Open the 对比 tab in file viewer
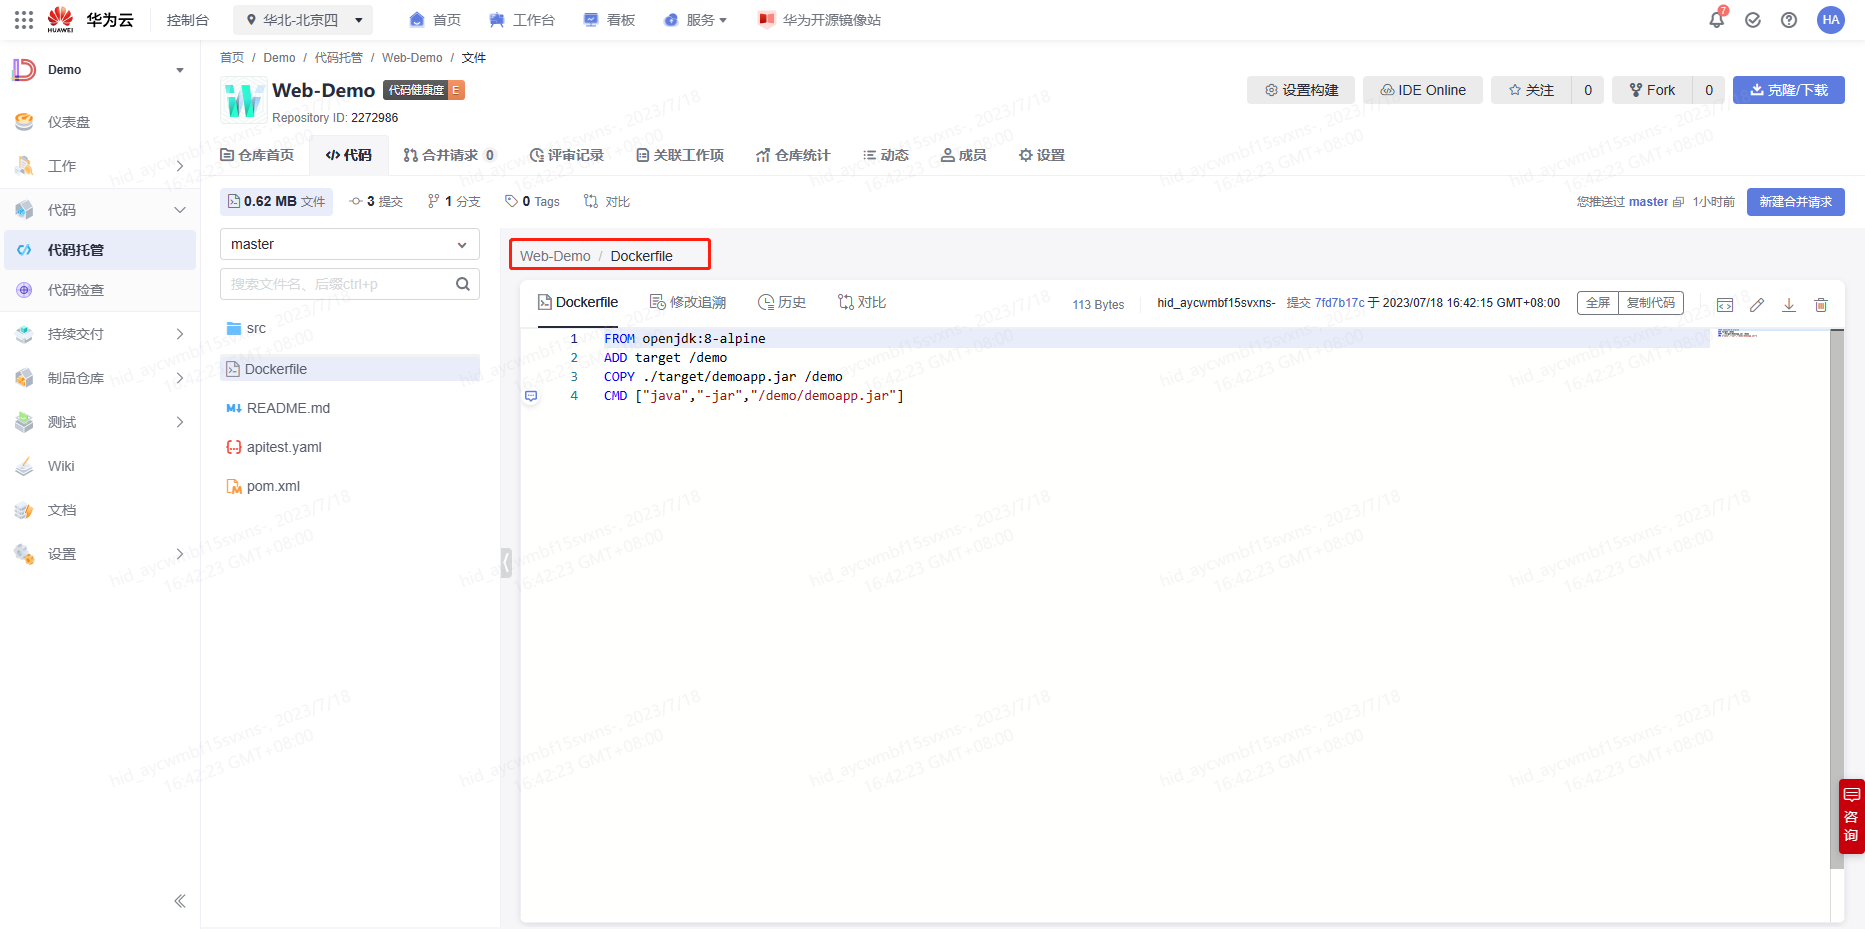Viewport: 1865px width, 929px height. click(862, 302)
